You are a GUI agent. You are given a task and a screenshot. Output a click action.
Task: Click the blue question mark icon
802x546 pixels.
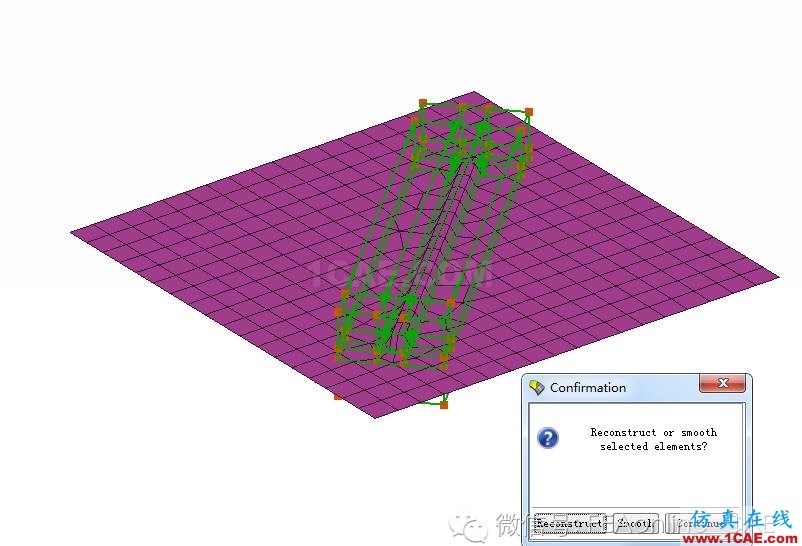click(x=548, y=438)
